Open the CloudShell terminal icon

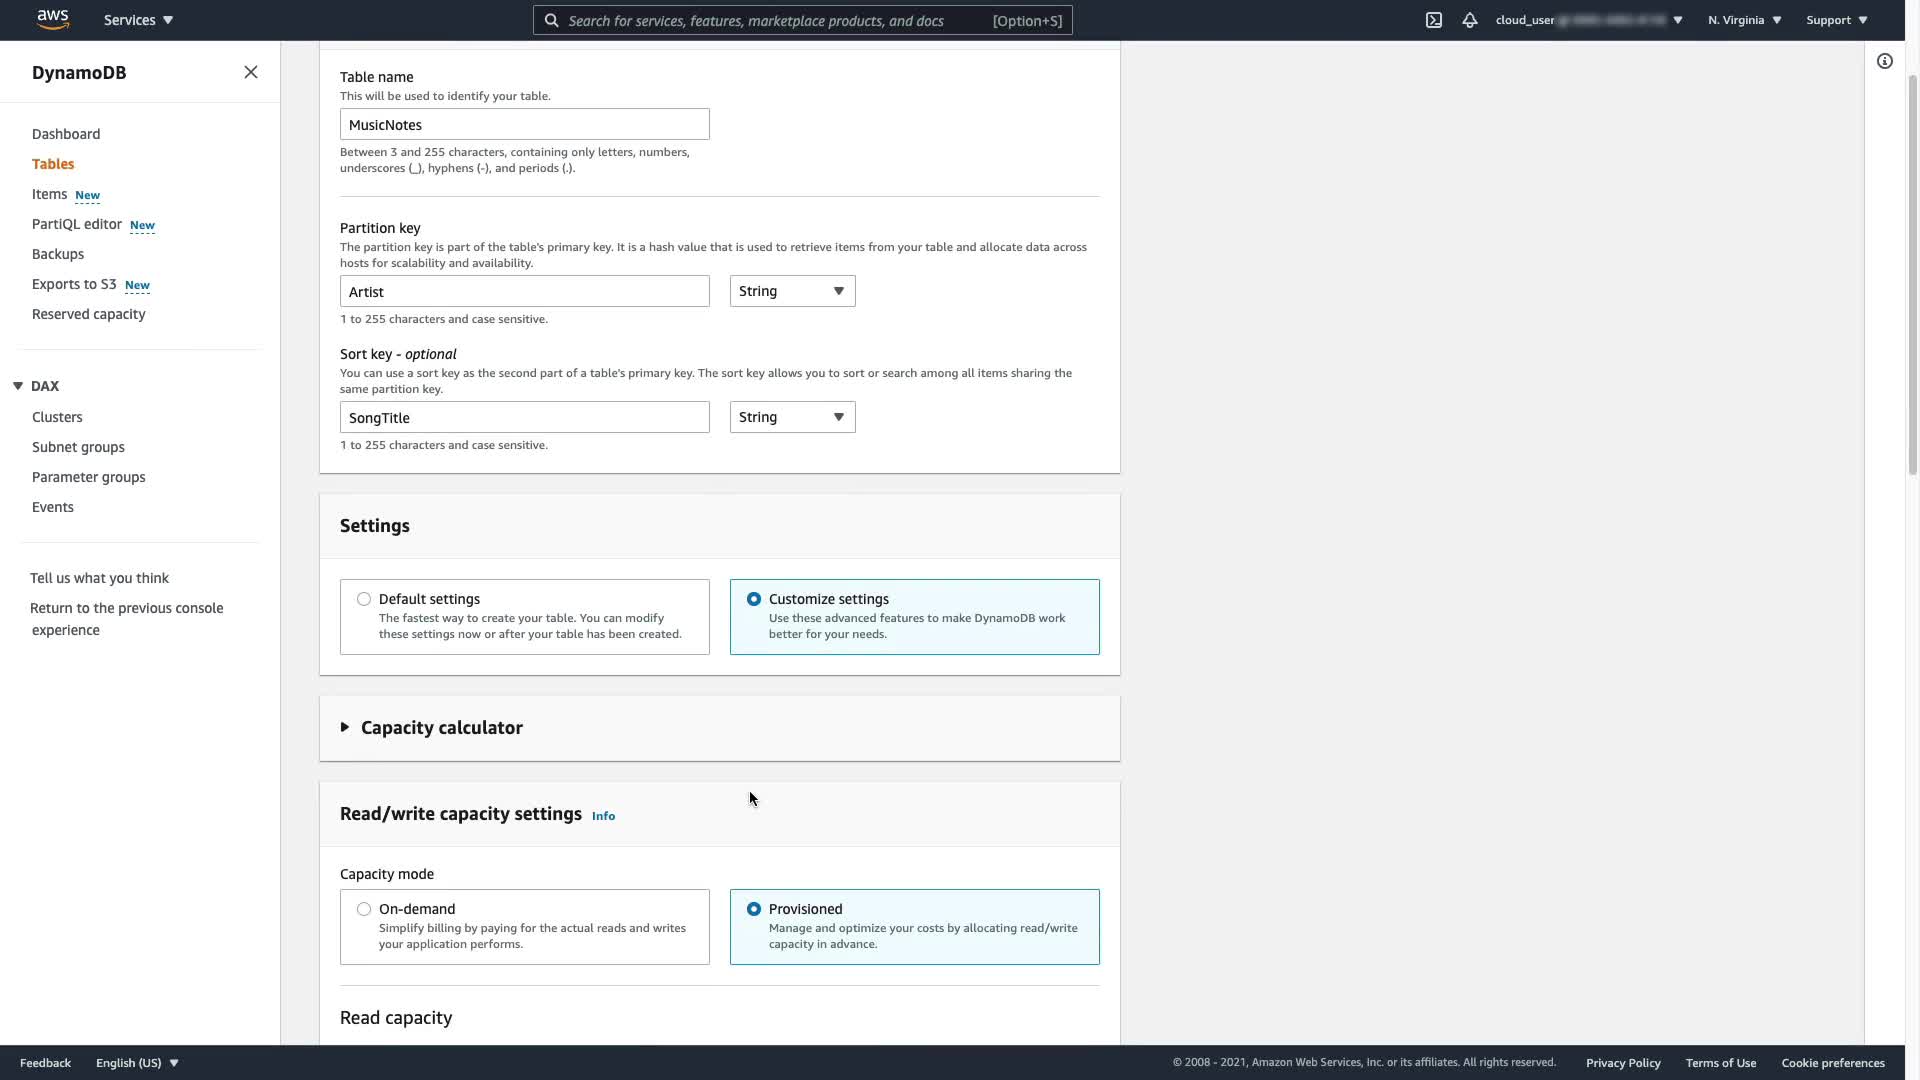[1433, 20]
